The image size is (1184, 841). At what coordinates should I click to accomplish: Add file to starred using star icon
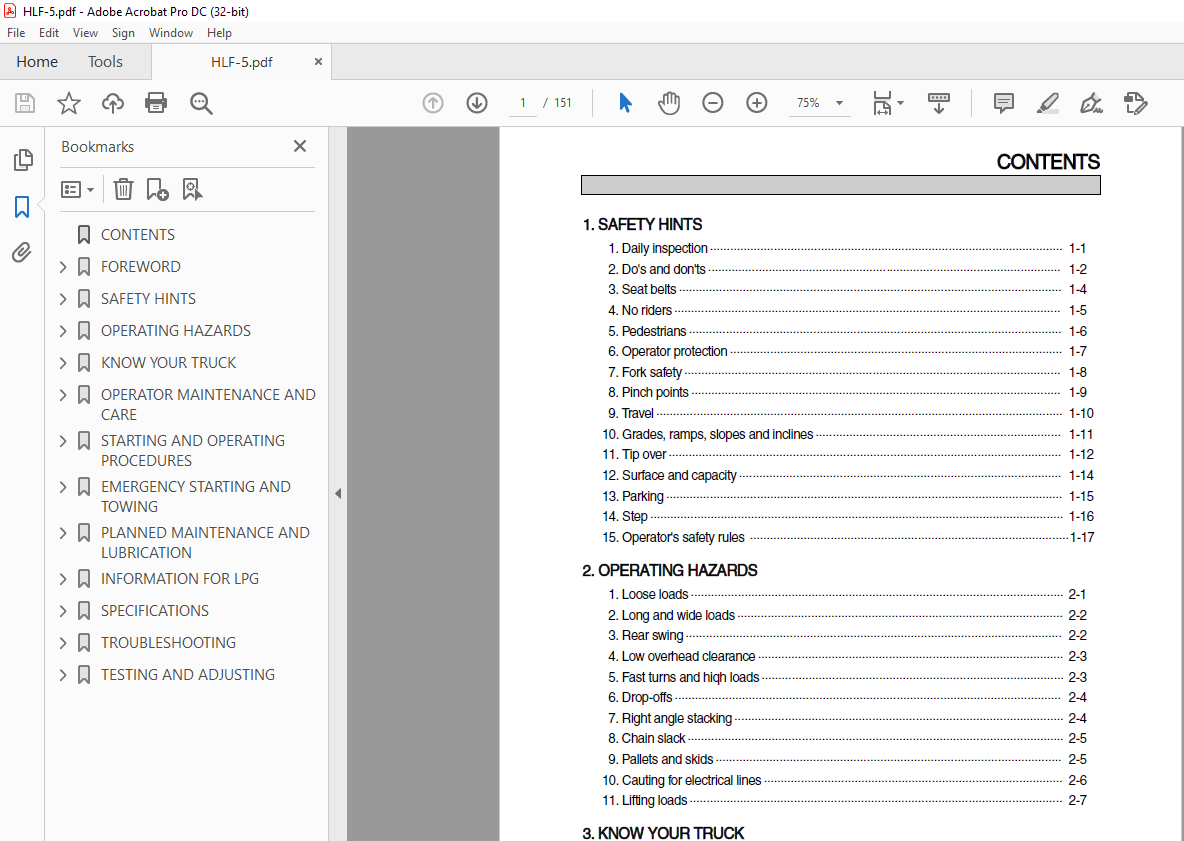(69, 103)
